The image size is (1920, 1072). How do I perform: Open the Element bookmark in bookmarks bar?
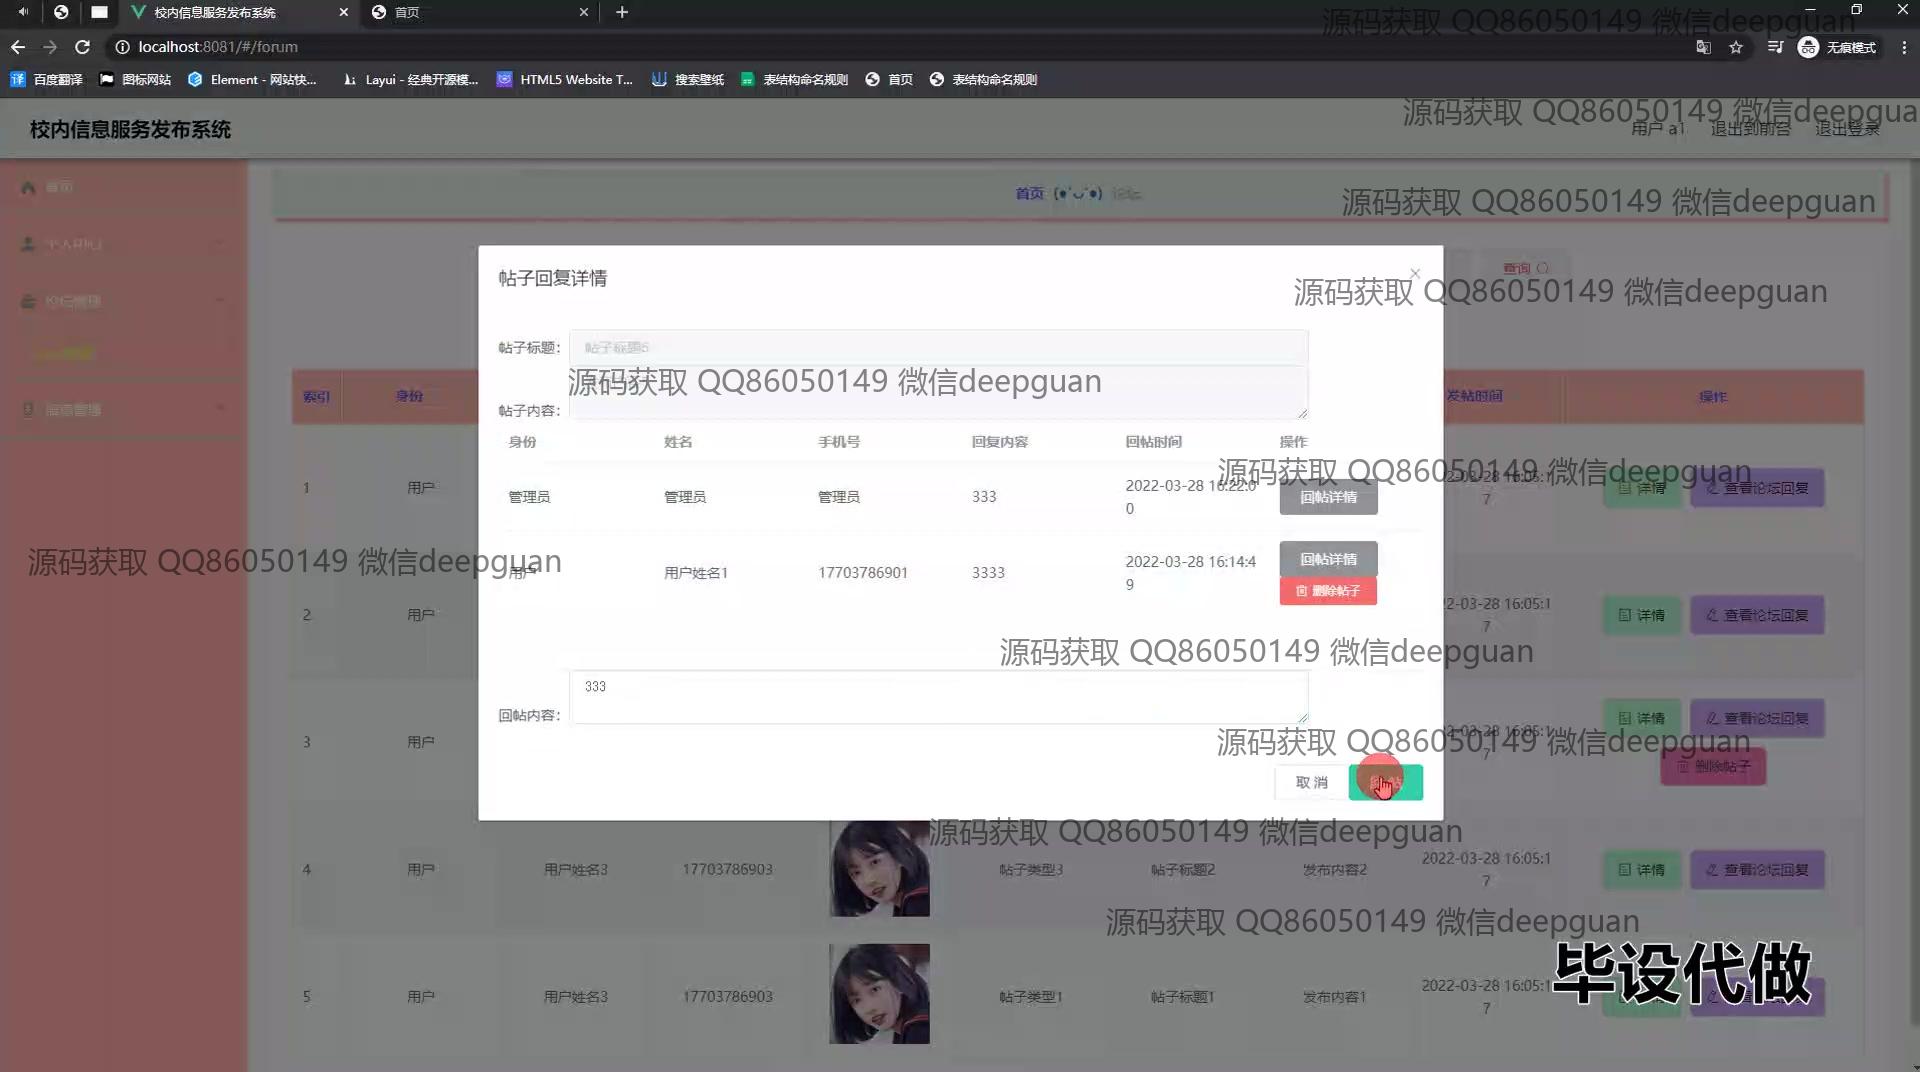tap(252, 79)
